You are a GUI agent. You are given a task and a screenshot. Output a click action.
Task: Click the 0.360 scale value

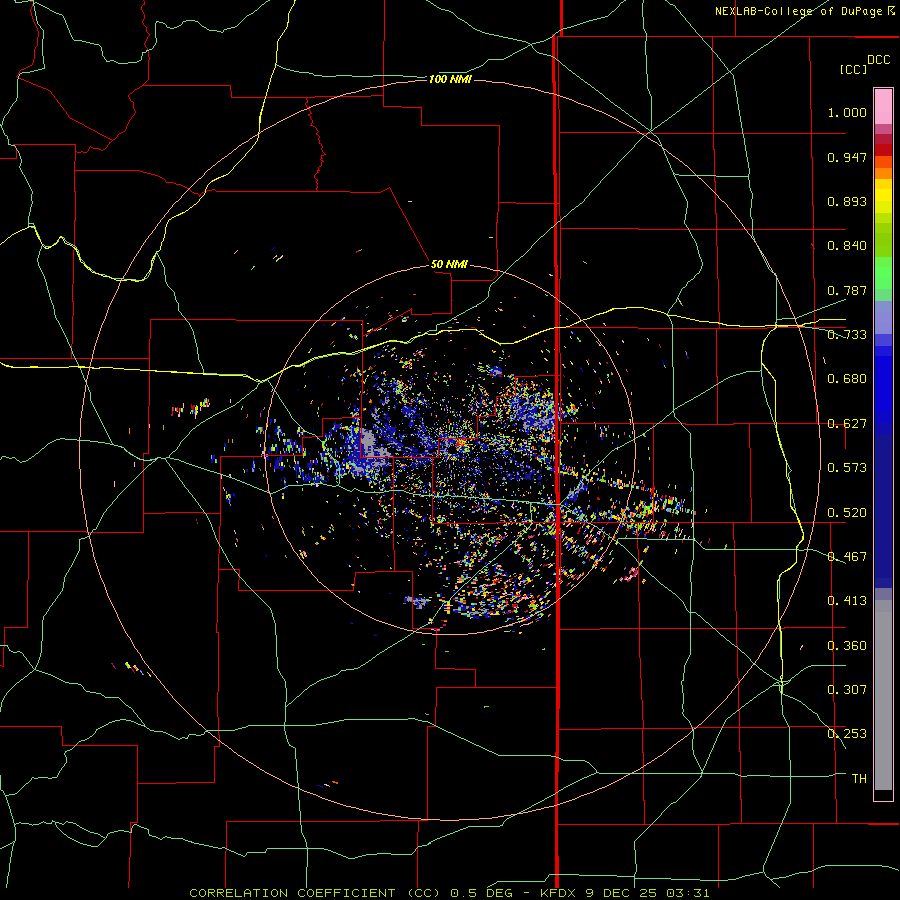coord(847,646)
